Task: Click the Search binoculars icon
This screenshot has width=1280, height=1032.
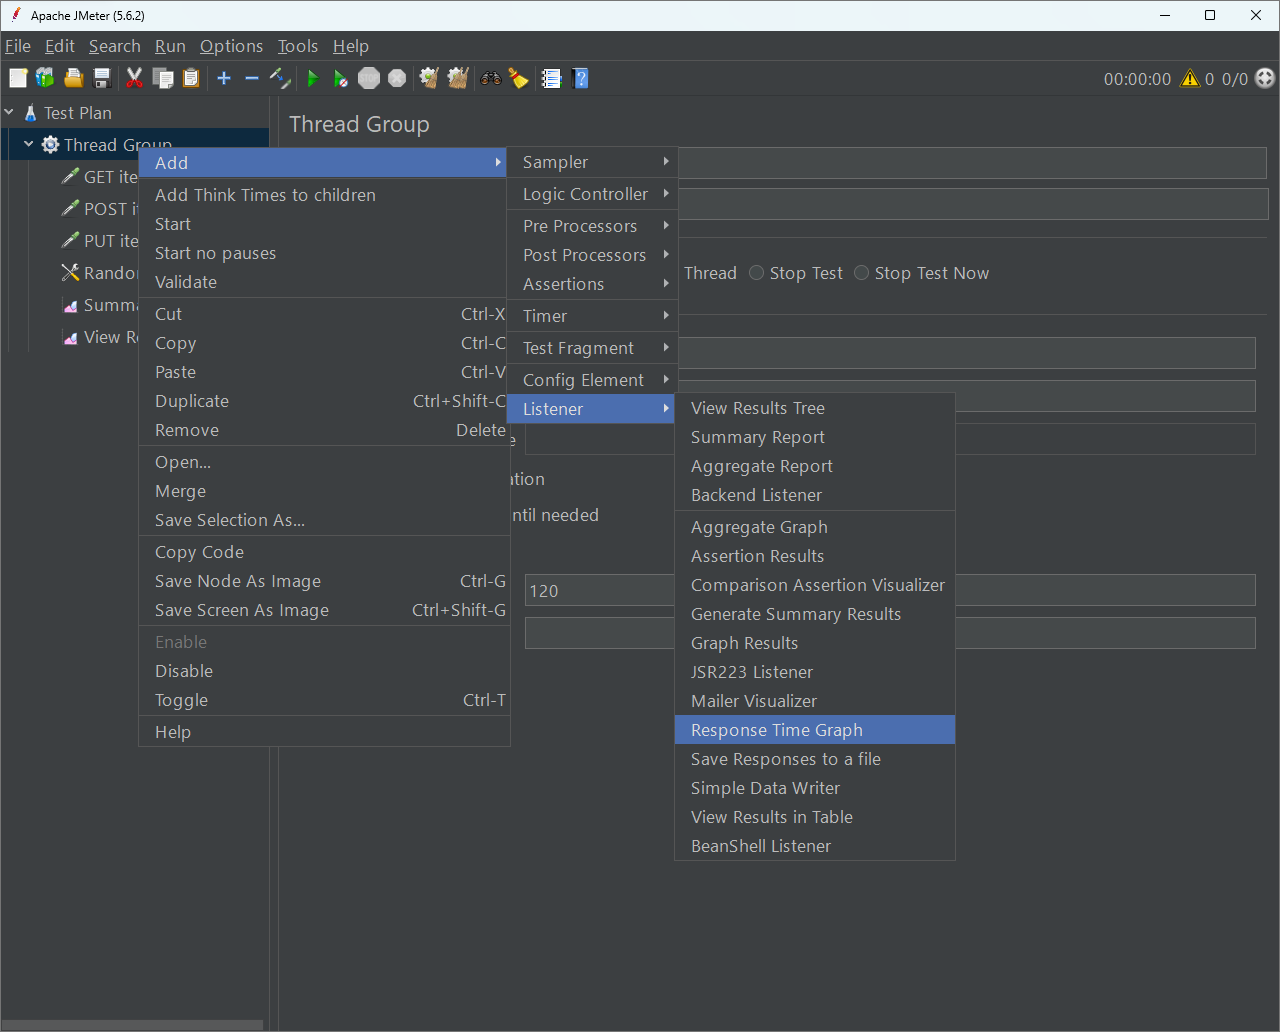Action: coord(490,78)
